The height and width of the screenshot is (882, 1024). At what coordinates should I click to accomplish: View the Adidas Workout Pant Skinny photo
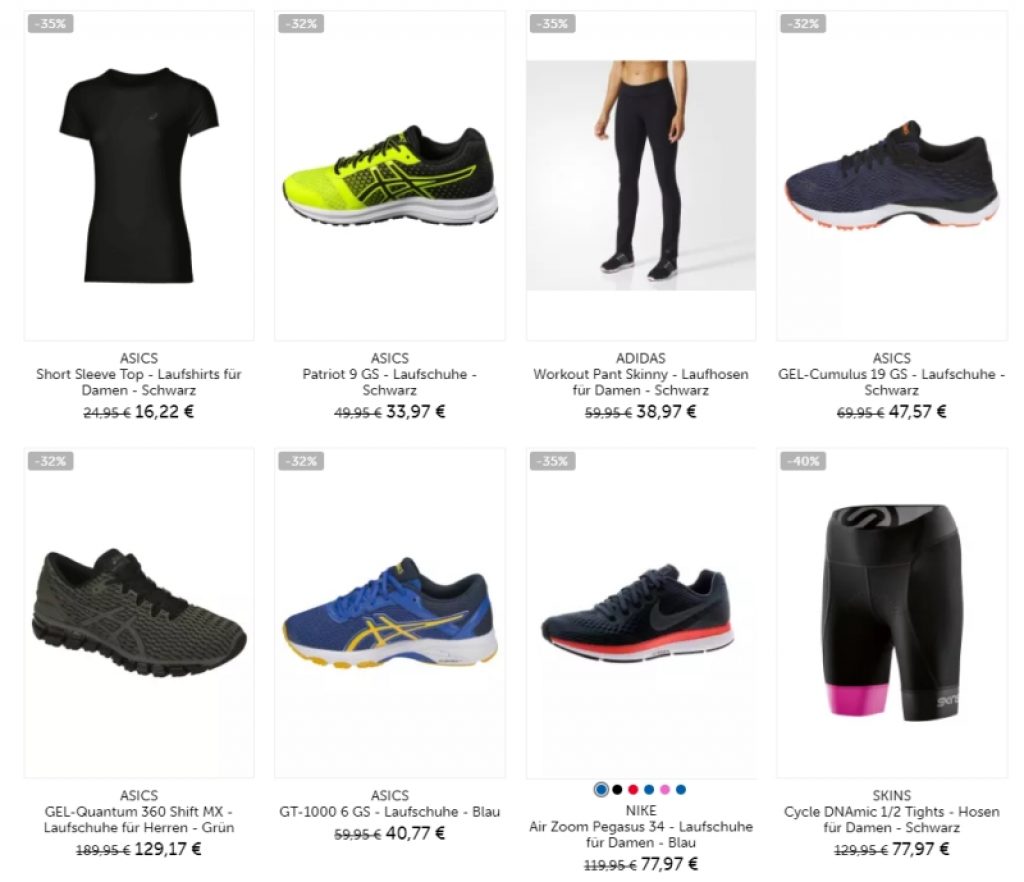[x=641, y=175]
